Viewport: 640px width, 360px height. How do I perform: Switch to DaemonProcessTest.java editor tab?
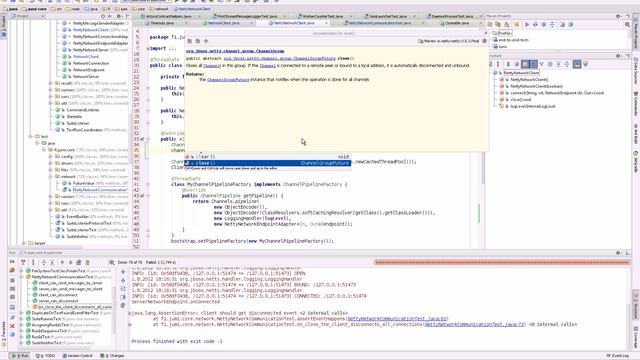point(452,16)
